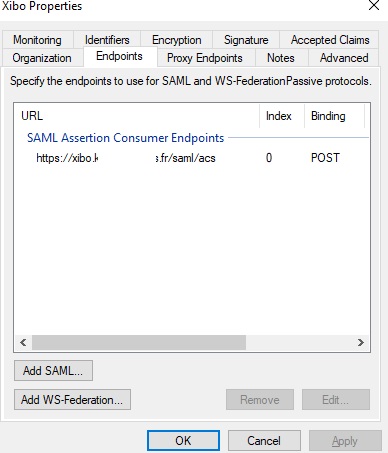Select the Encryption tab
Screen dimensions: 388x453
(x=177, y=40)
